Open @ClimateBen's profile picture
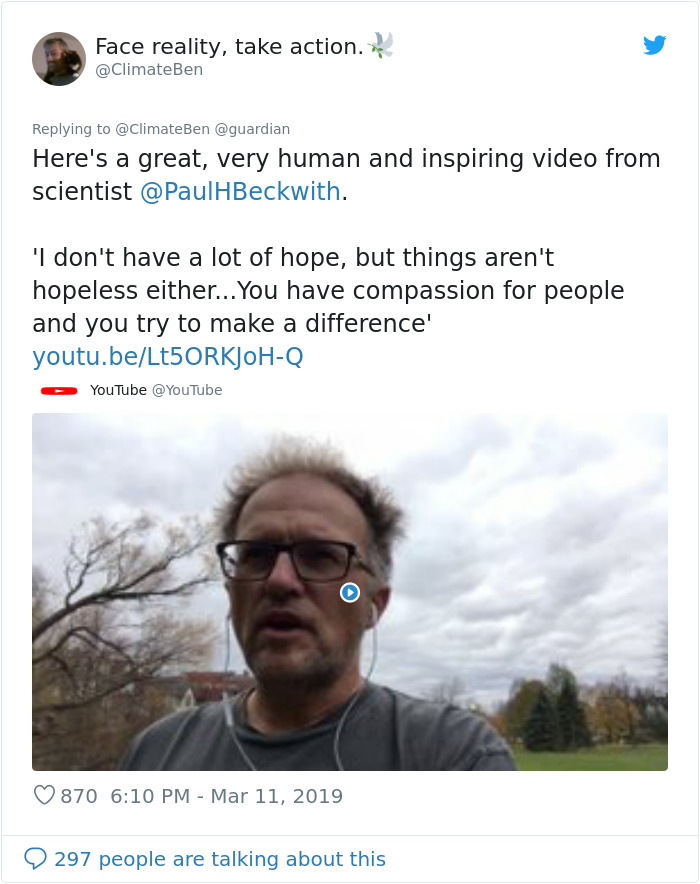This screenshot has width=700, height=884. tap(59, 58)
